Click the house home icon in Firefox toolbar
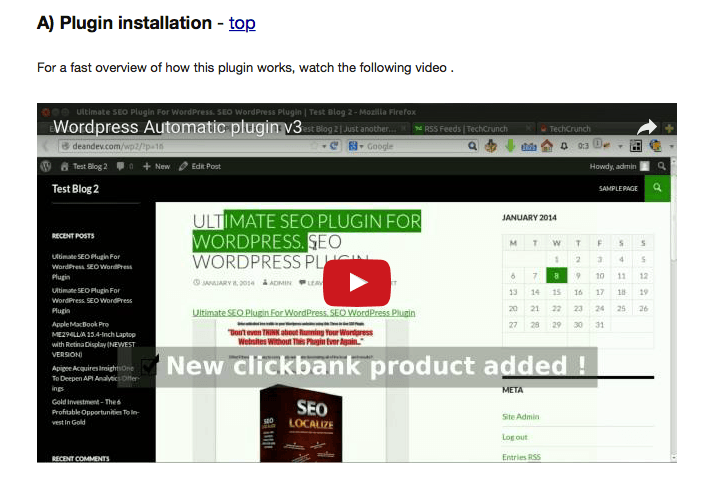Image resolution: width=702 pixels, height=479 pixels. 547,145
